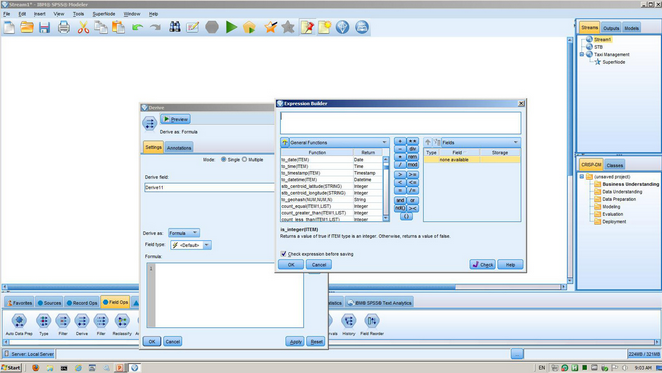
Task: Click Cancel in Expression Builder
Action: coord(319,264)
